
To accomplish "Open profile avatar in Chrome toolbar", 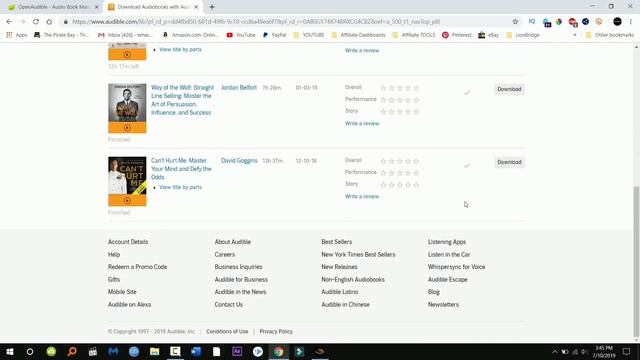I will [617, 22].
